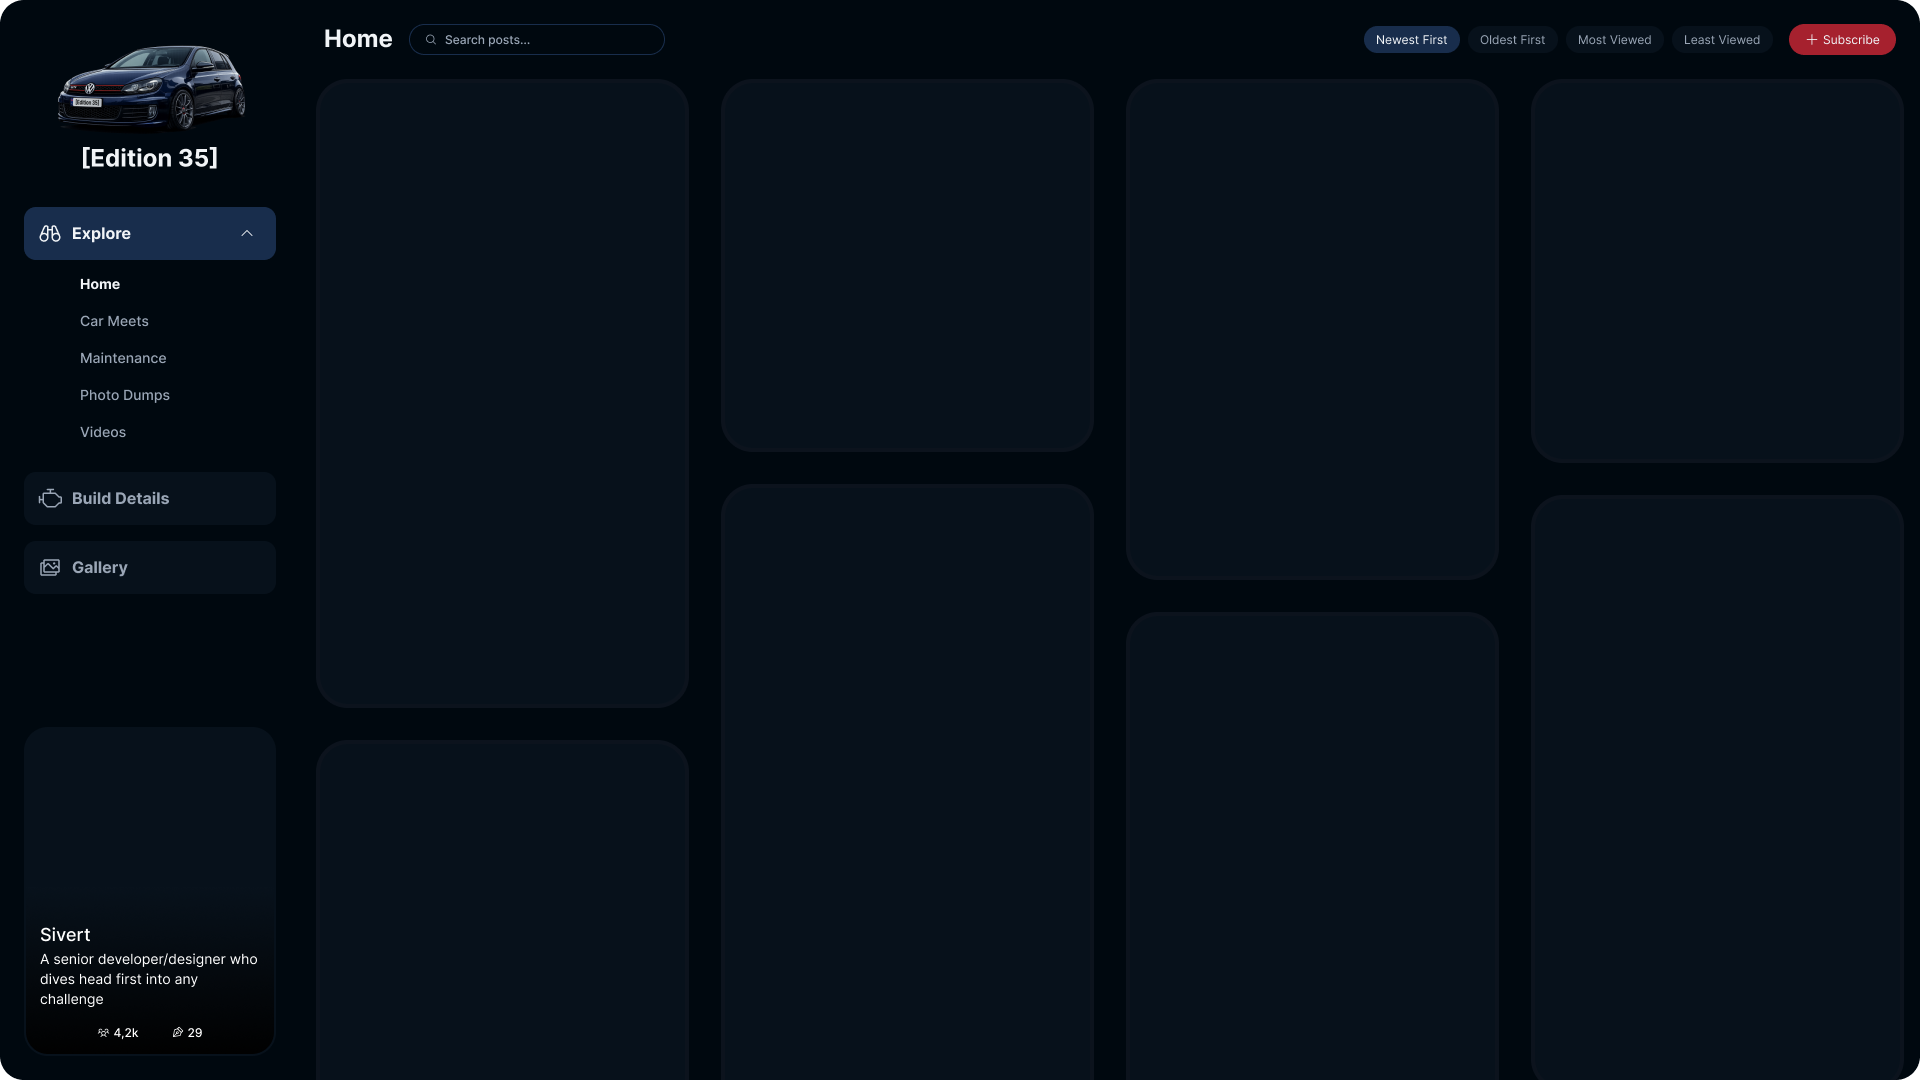Viewport: 1920px width, 1080px height.
Task: Select Newest First sorting
Action: pyautogui.click(x=1411, y=40)
